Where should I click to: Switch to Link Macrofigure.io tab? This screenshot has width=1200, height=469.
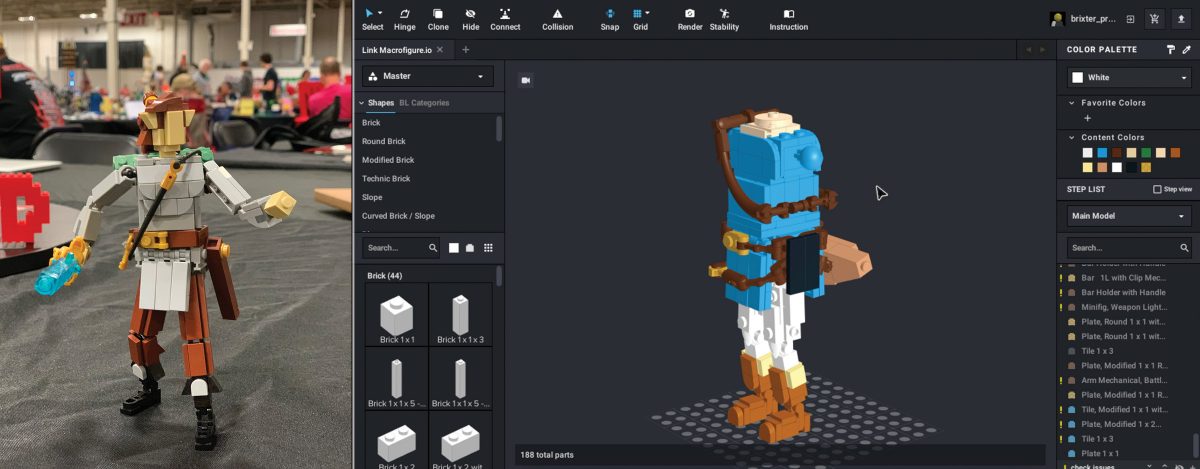(x=397, y=50)
